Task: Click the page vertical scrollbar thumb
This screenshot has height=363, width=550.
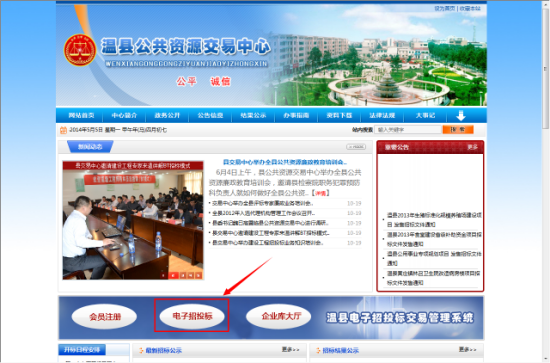Action: (545, 68)
